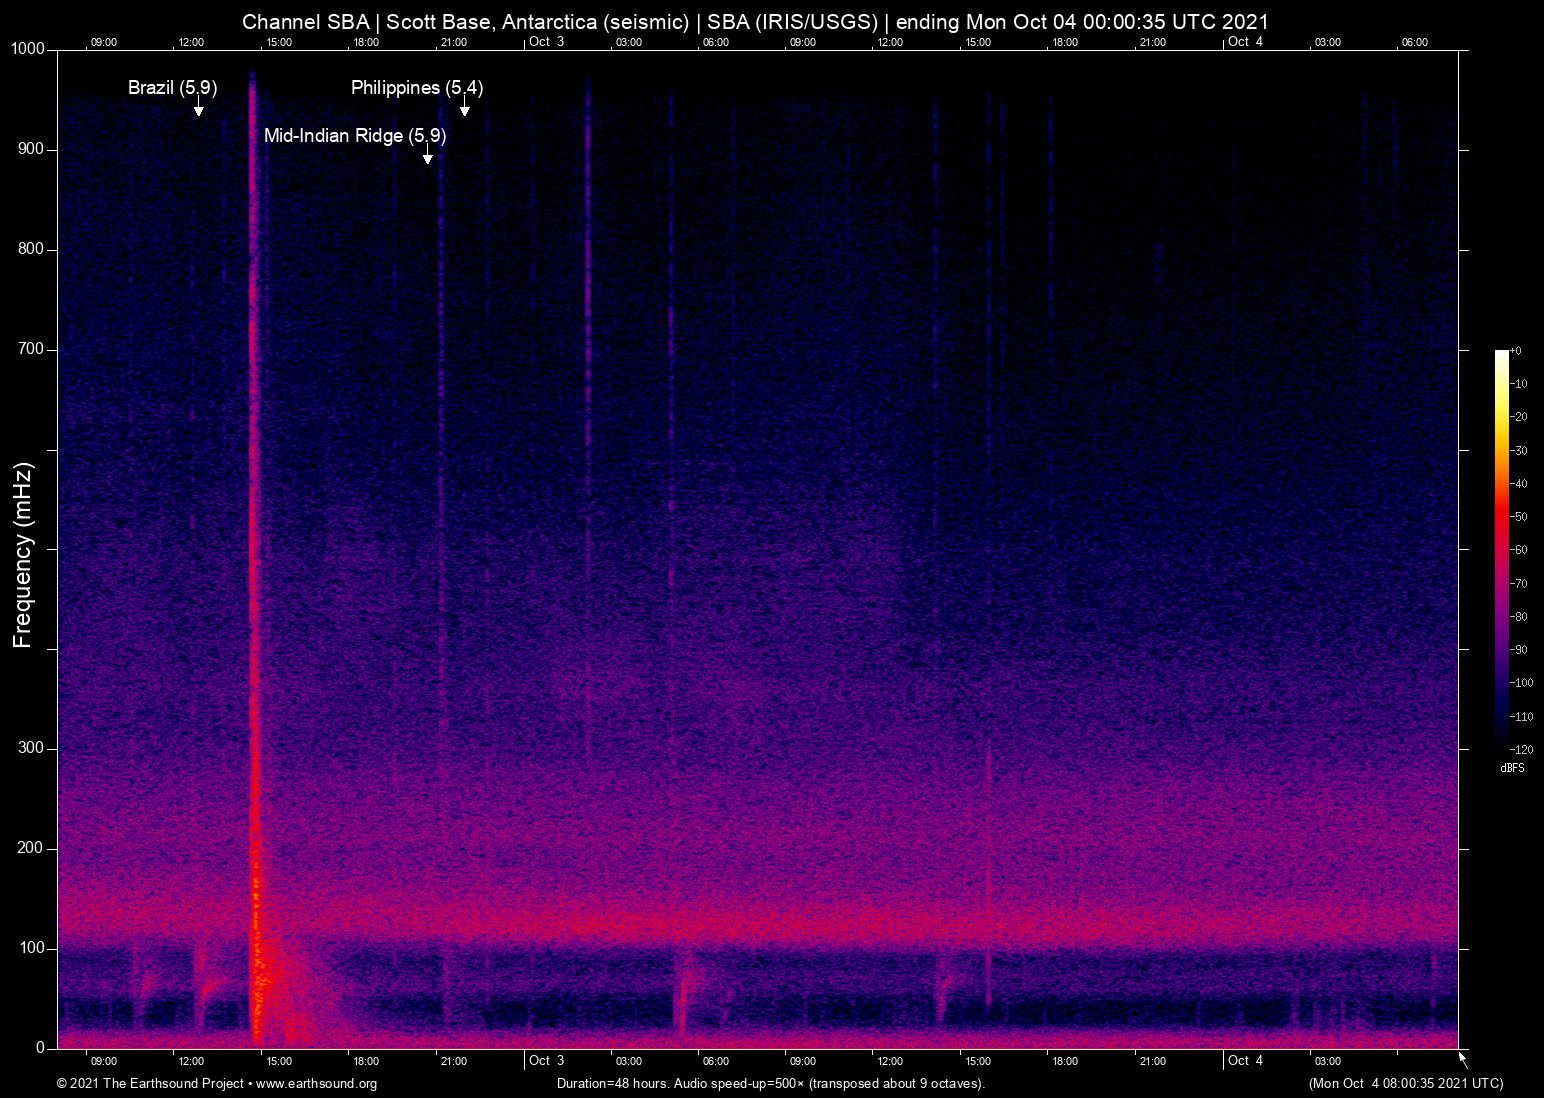Viewport: 1544px width, 1098px height.
Task: Click the dBFS label below the color scale
Action: pos(1513,768)
